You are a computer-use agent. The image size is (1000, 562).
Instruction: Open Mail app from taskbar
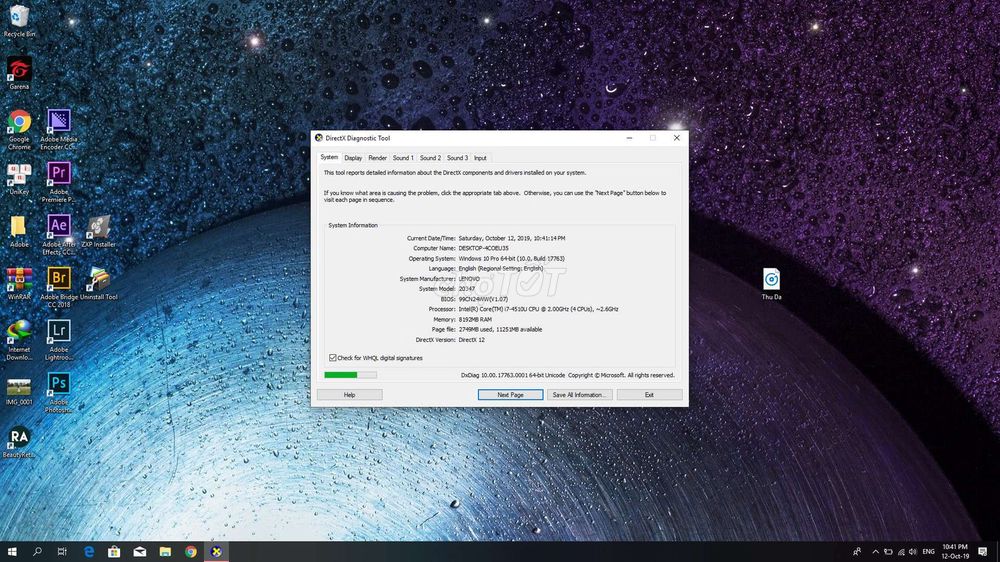[x=140, y=552]
